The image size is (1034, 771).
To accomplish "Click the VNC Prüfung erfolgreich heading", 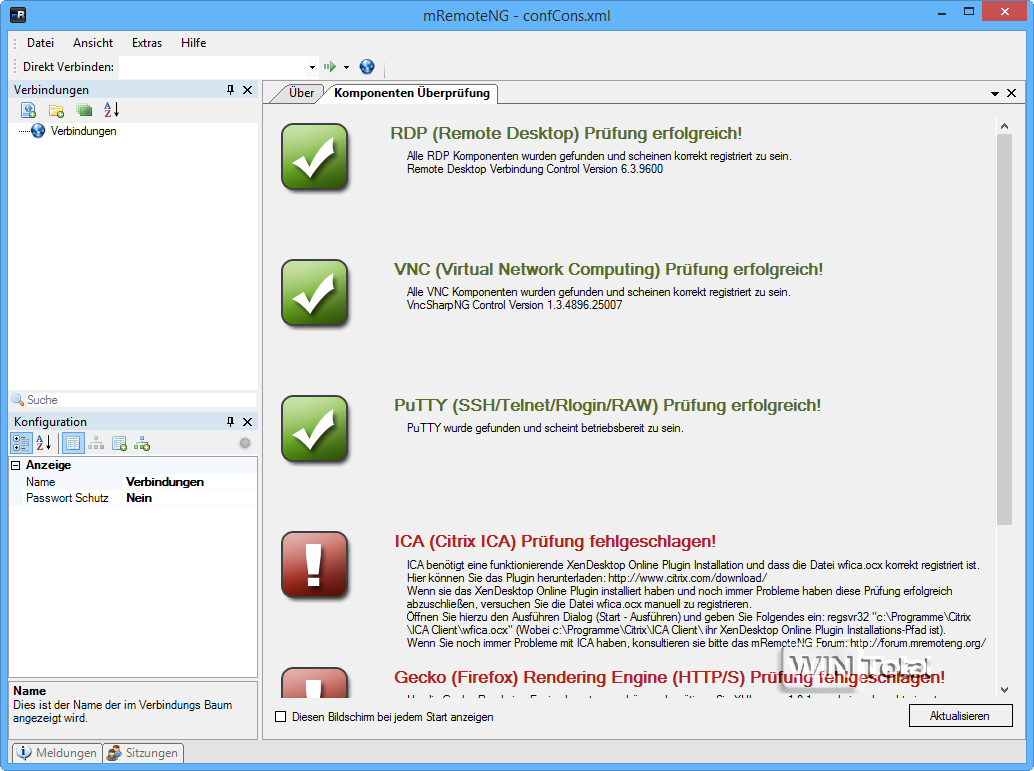I will coord(608,269).
